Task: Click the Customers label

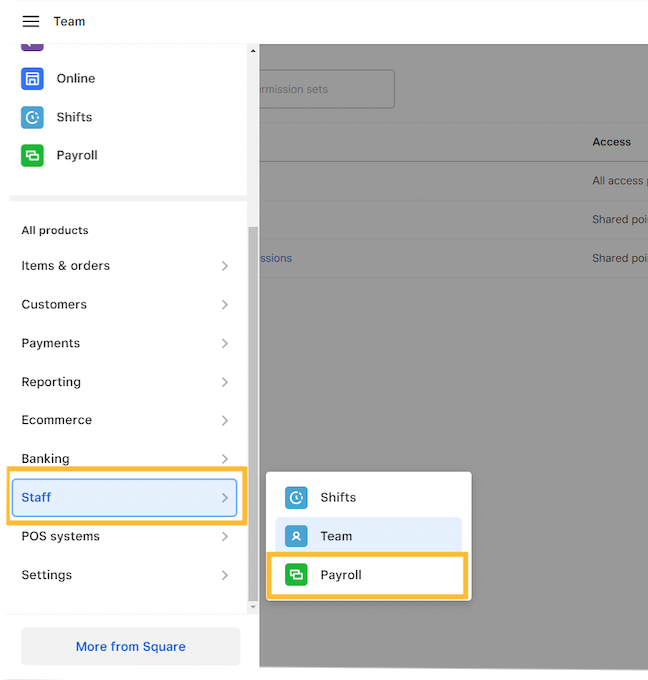Action: point(54,304)
